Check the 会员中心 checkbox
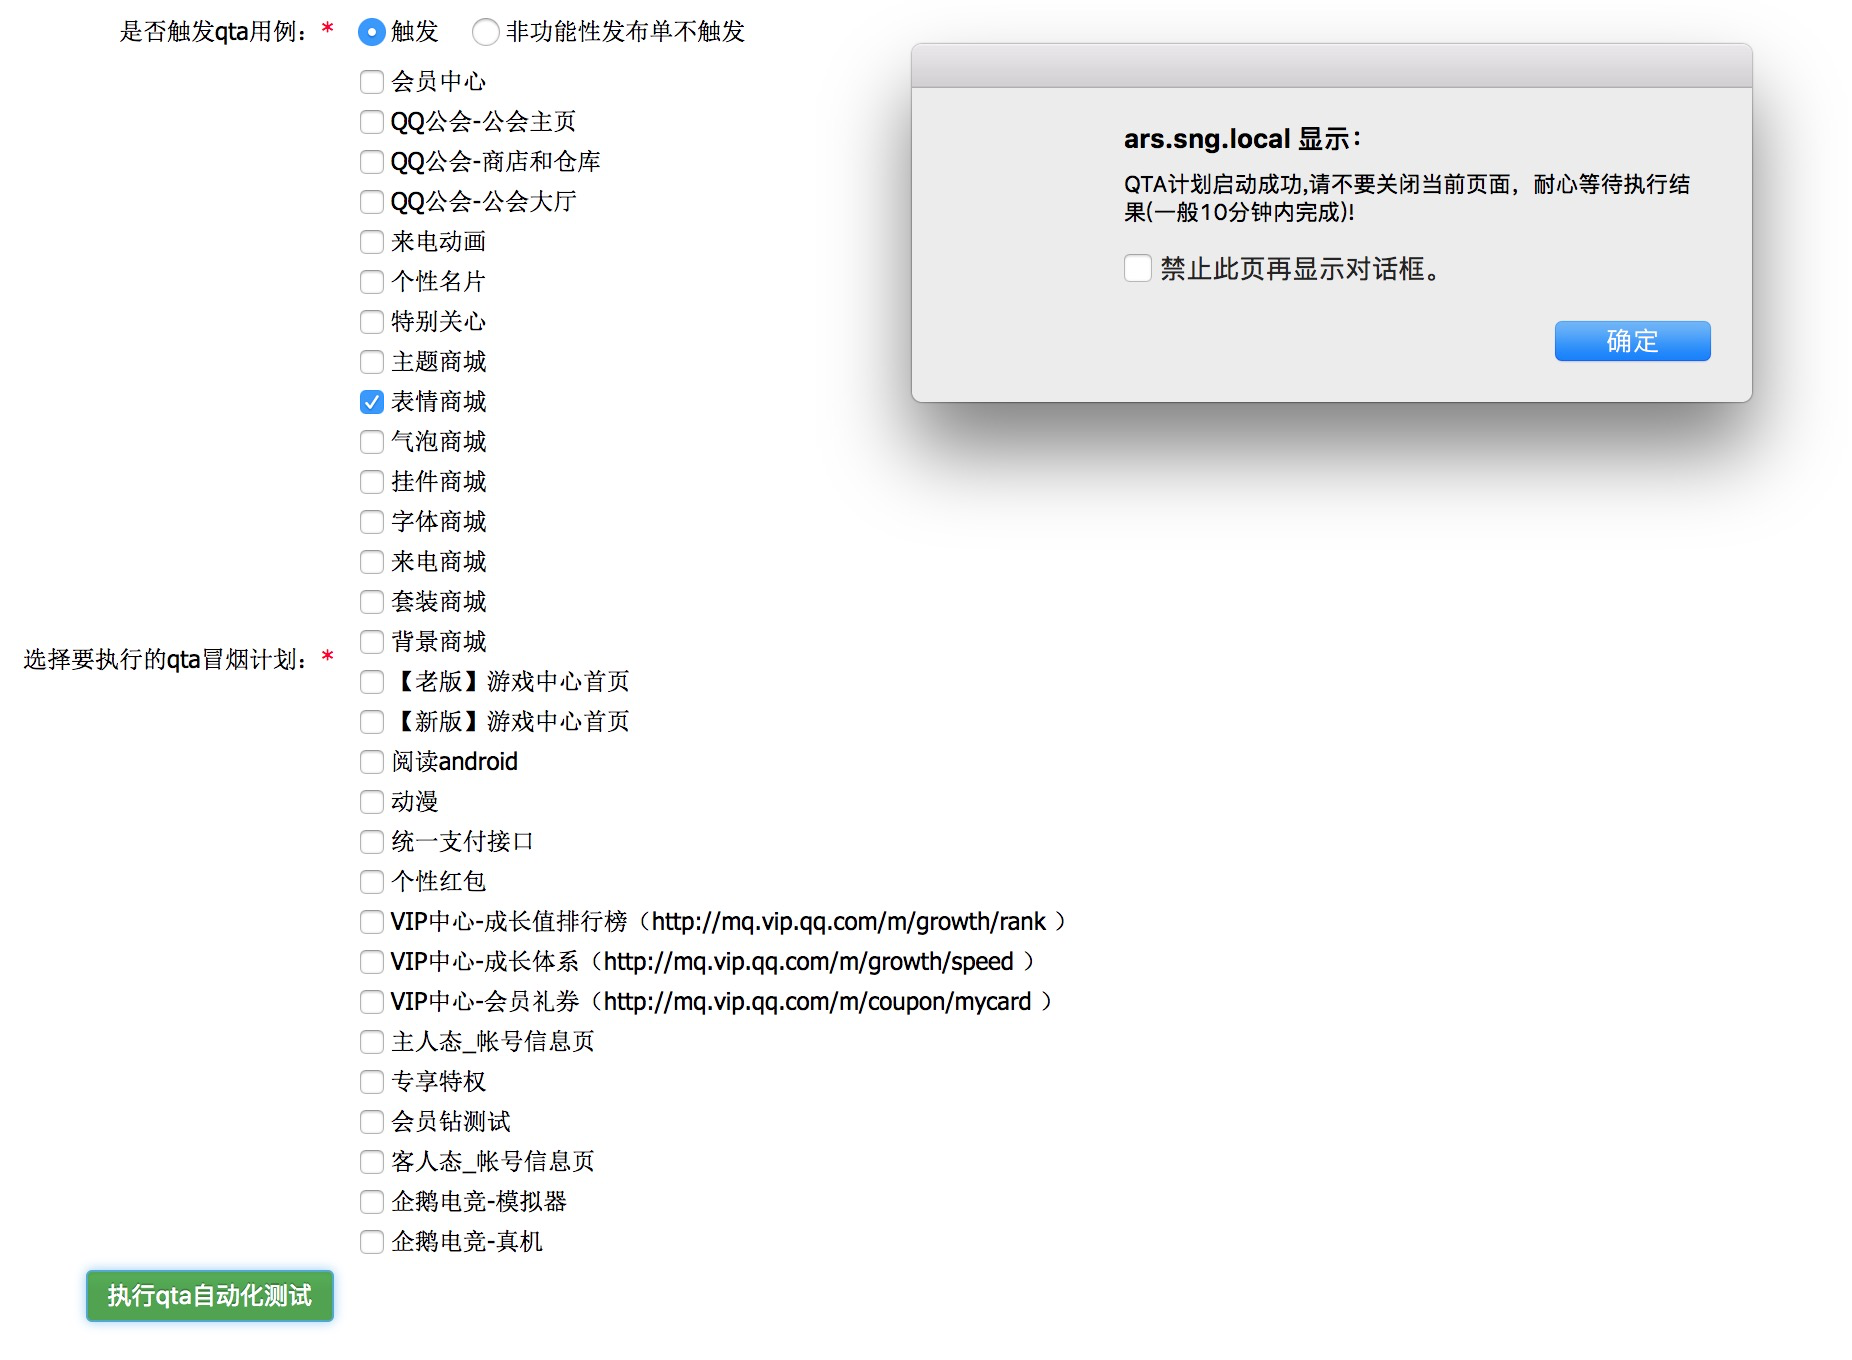Screen dimensions: 1852x1360 (x=371, y=82)
